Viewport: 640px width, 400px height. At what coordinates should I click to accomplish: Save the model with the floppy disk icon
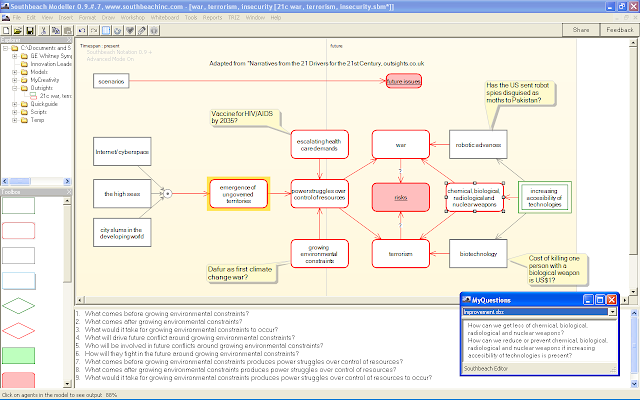click(x=29, y=31)
